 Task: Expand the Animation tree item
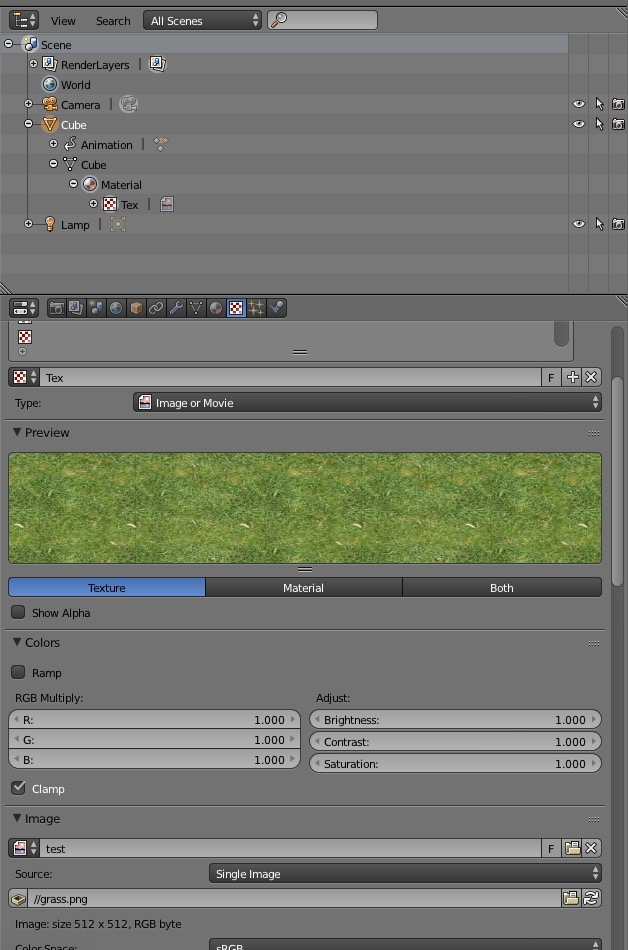(x=53, y=144)
